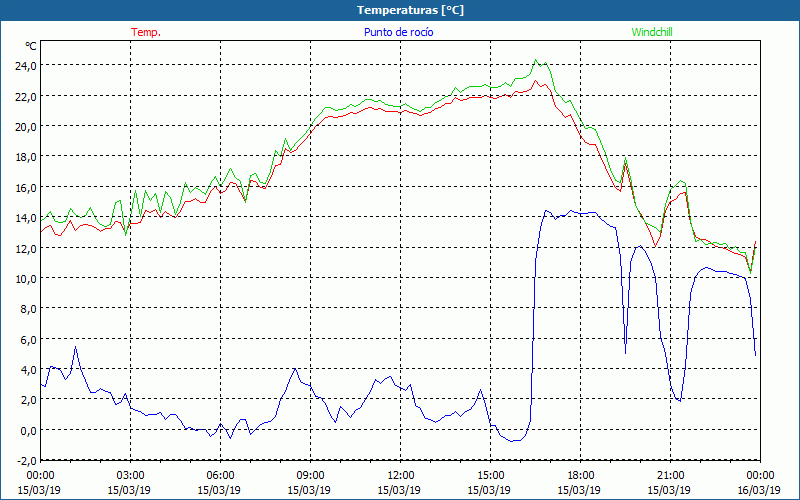Click the 10,0 y-axis value
The height and width of the screenshot is (500, 800).
(x=26, y=278)
